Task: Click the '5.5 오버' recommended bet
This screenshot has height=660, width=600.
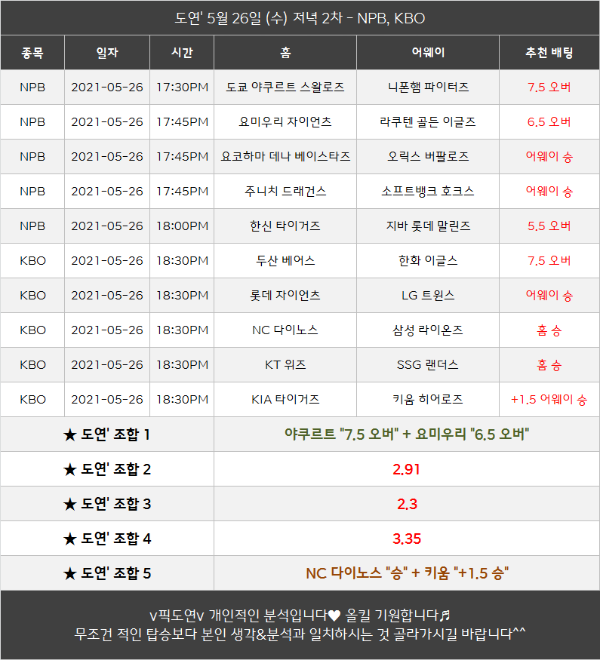Action: click(x=549, y=226)
